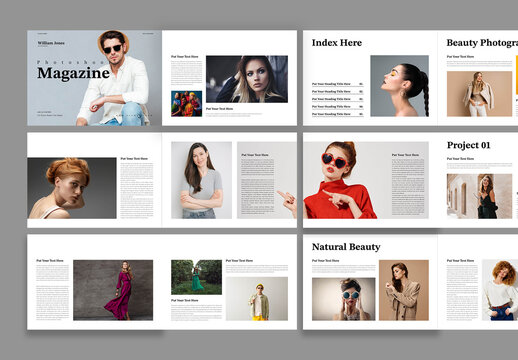
Task: Open photo of woman in black beside wall
Action: (x=479, y=196)
